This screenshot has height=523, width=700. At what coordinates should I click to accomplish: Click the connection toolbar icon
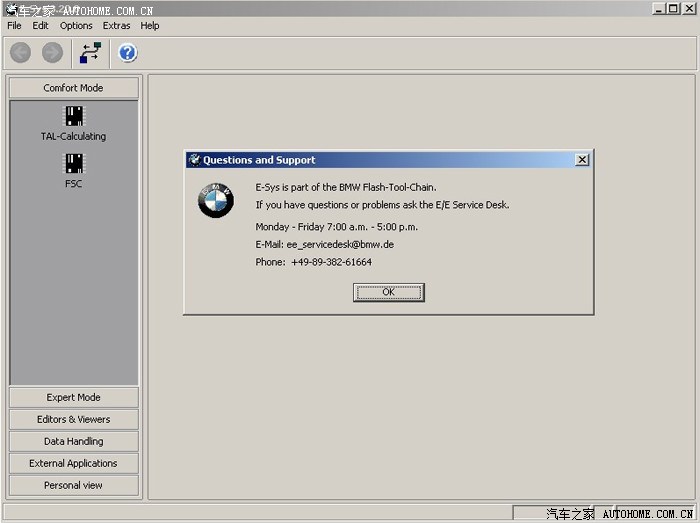pyautogui.click(x=90, y=53)
